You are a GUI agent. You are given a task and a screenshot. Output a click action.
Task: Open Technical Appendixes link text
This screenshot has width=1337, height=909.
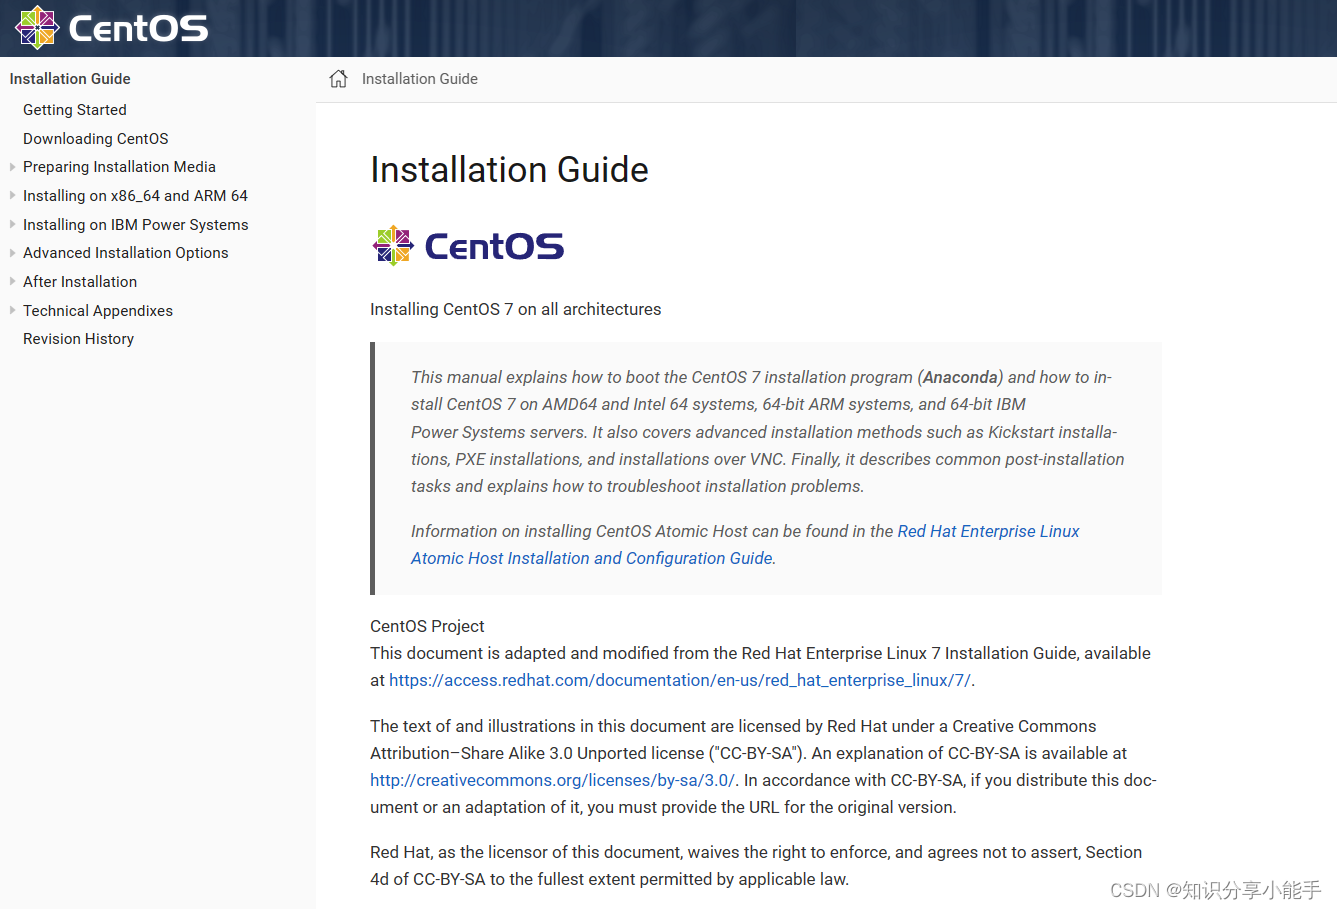coord(98,311)
